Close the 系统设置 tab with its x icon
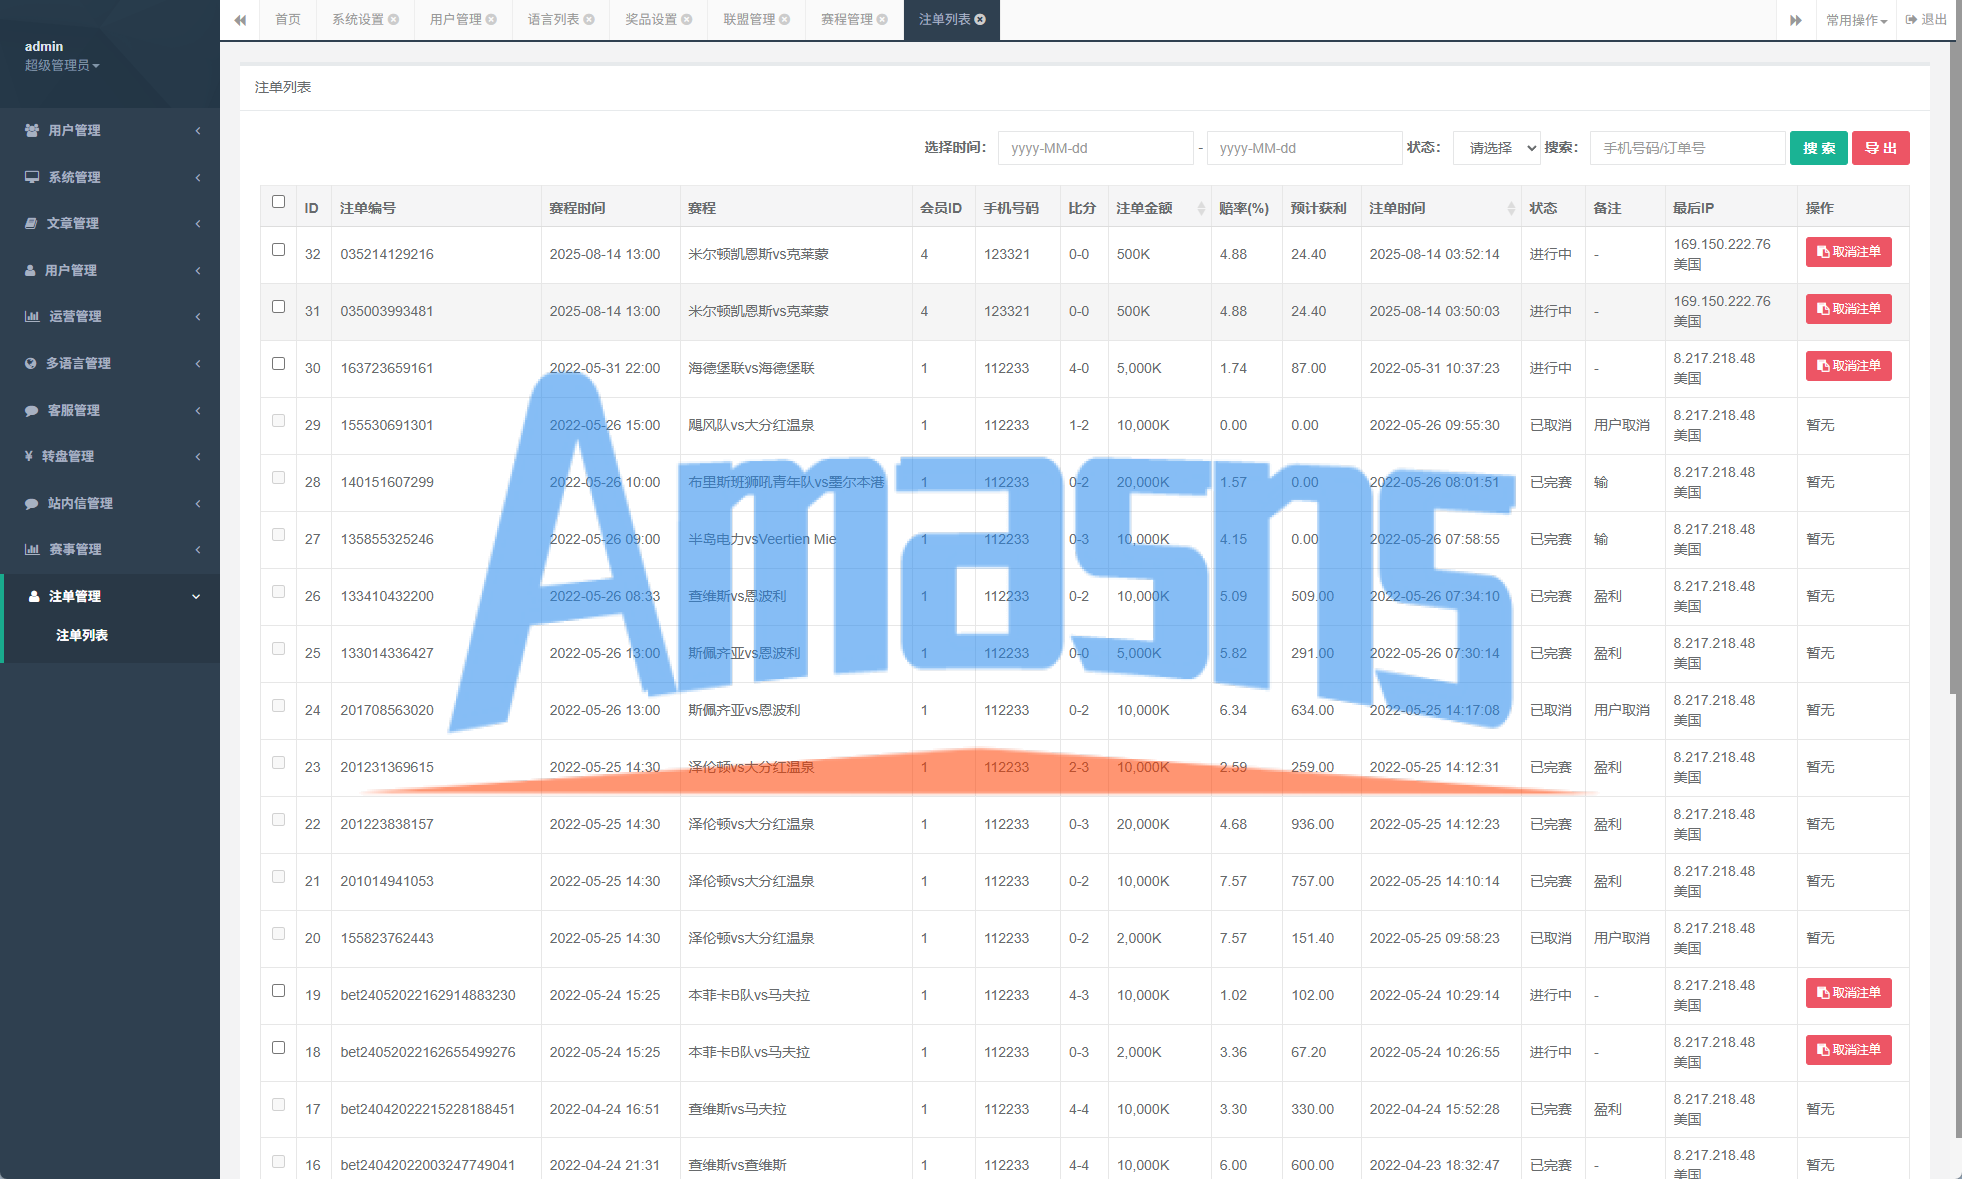 [x=394, y=20]
